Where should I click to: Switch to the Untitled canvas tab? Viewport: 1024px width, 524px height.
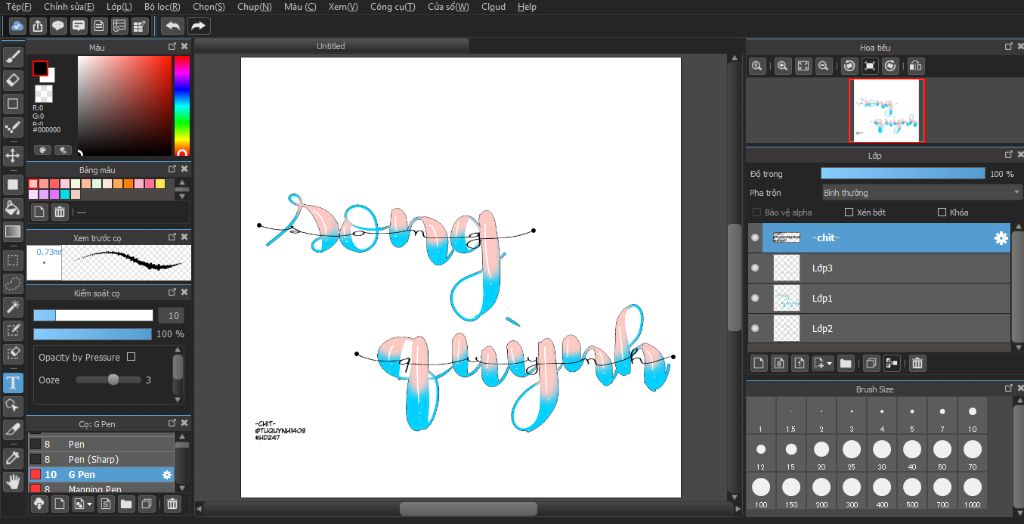click(331, 46)
